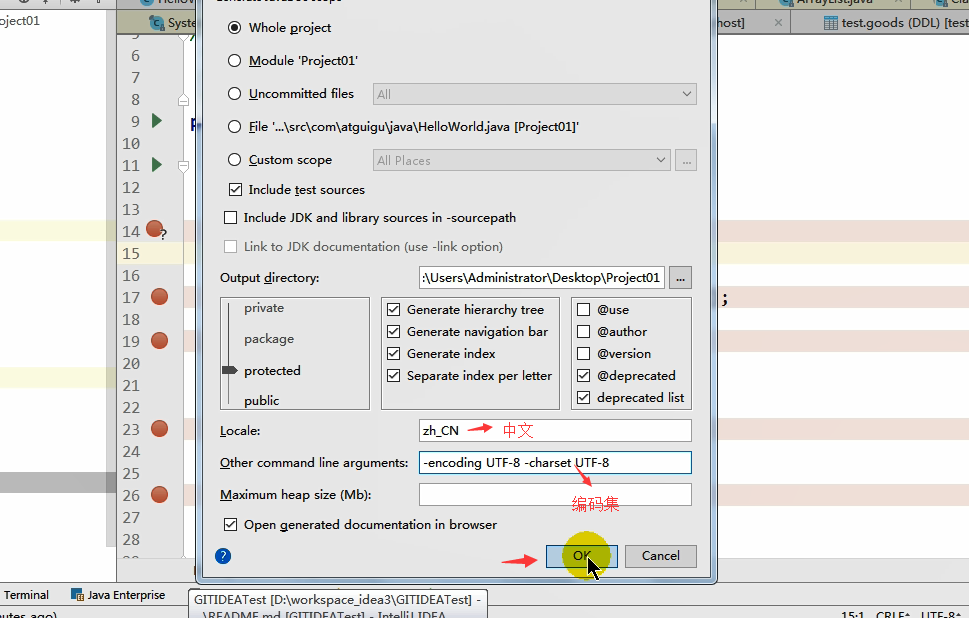Remove the breakpoint on line 23
The image size is (969, 618).
[x=159, y=429]
